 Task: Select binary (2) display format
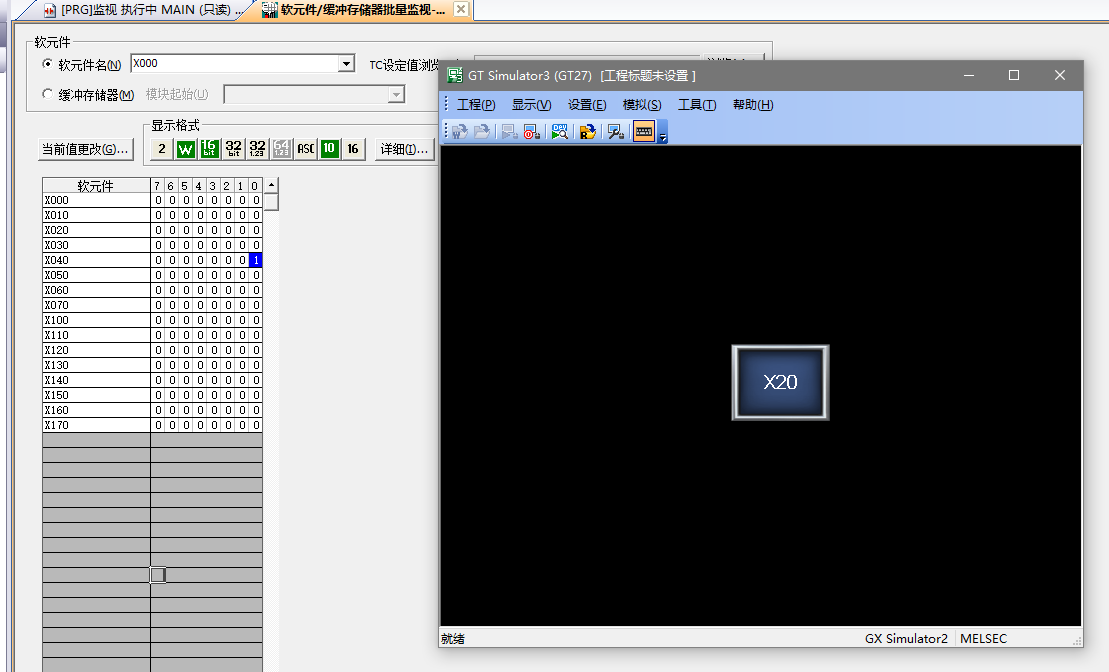coord(162,149)
